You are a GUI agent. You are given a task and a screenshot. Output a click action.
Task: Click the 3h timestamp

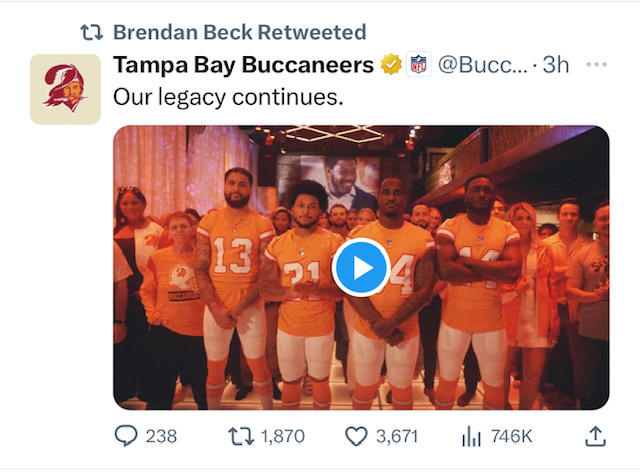click(x=556, y=65)
